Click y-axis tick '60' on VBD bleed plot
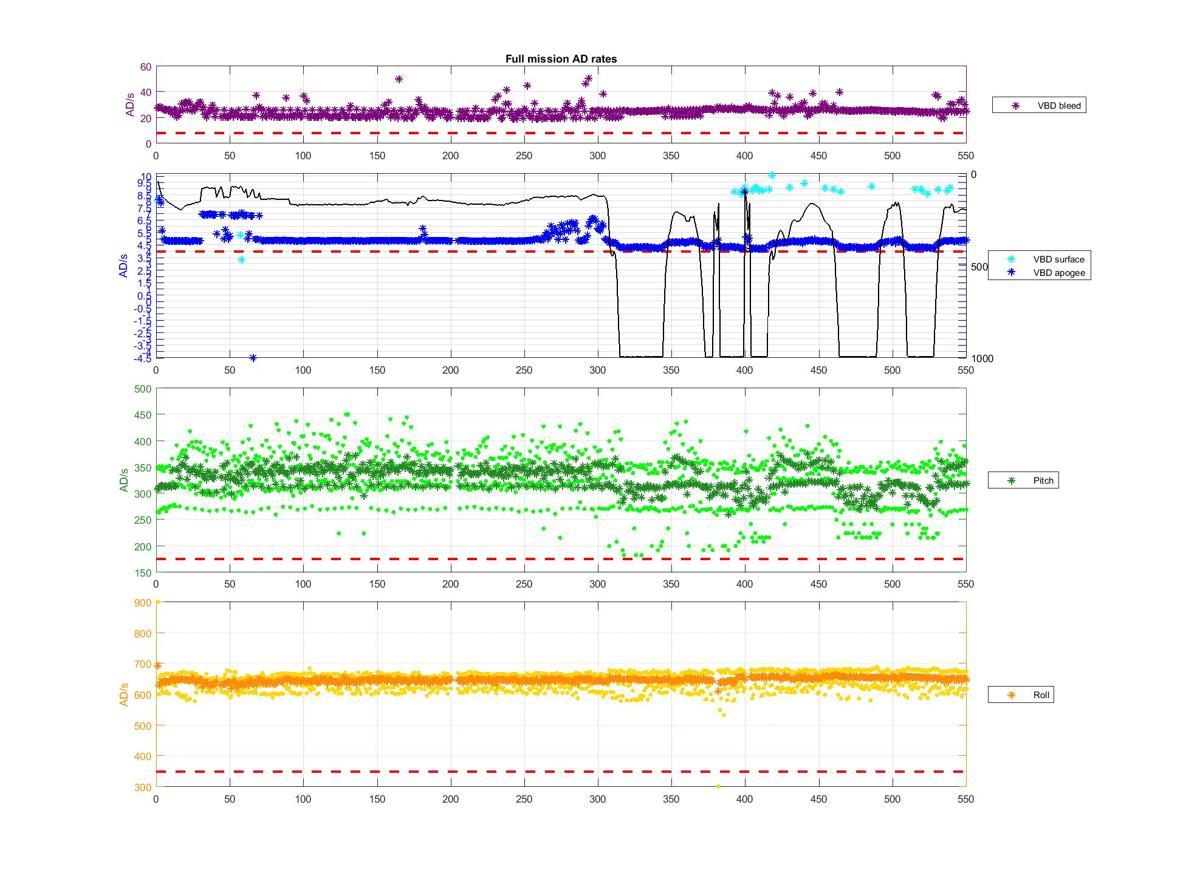 click(x=145, y=67)
